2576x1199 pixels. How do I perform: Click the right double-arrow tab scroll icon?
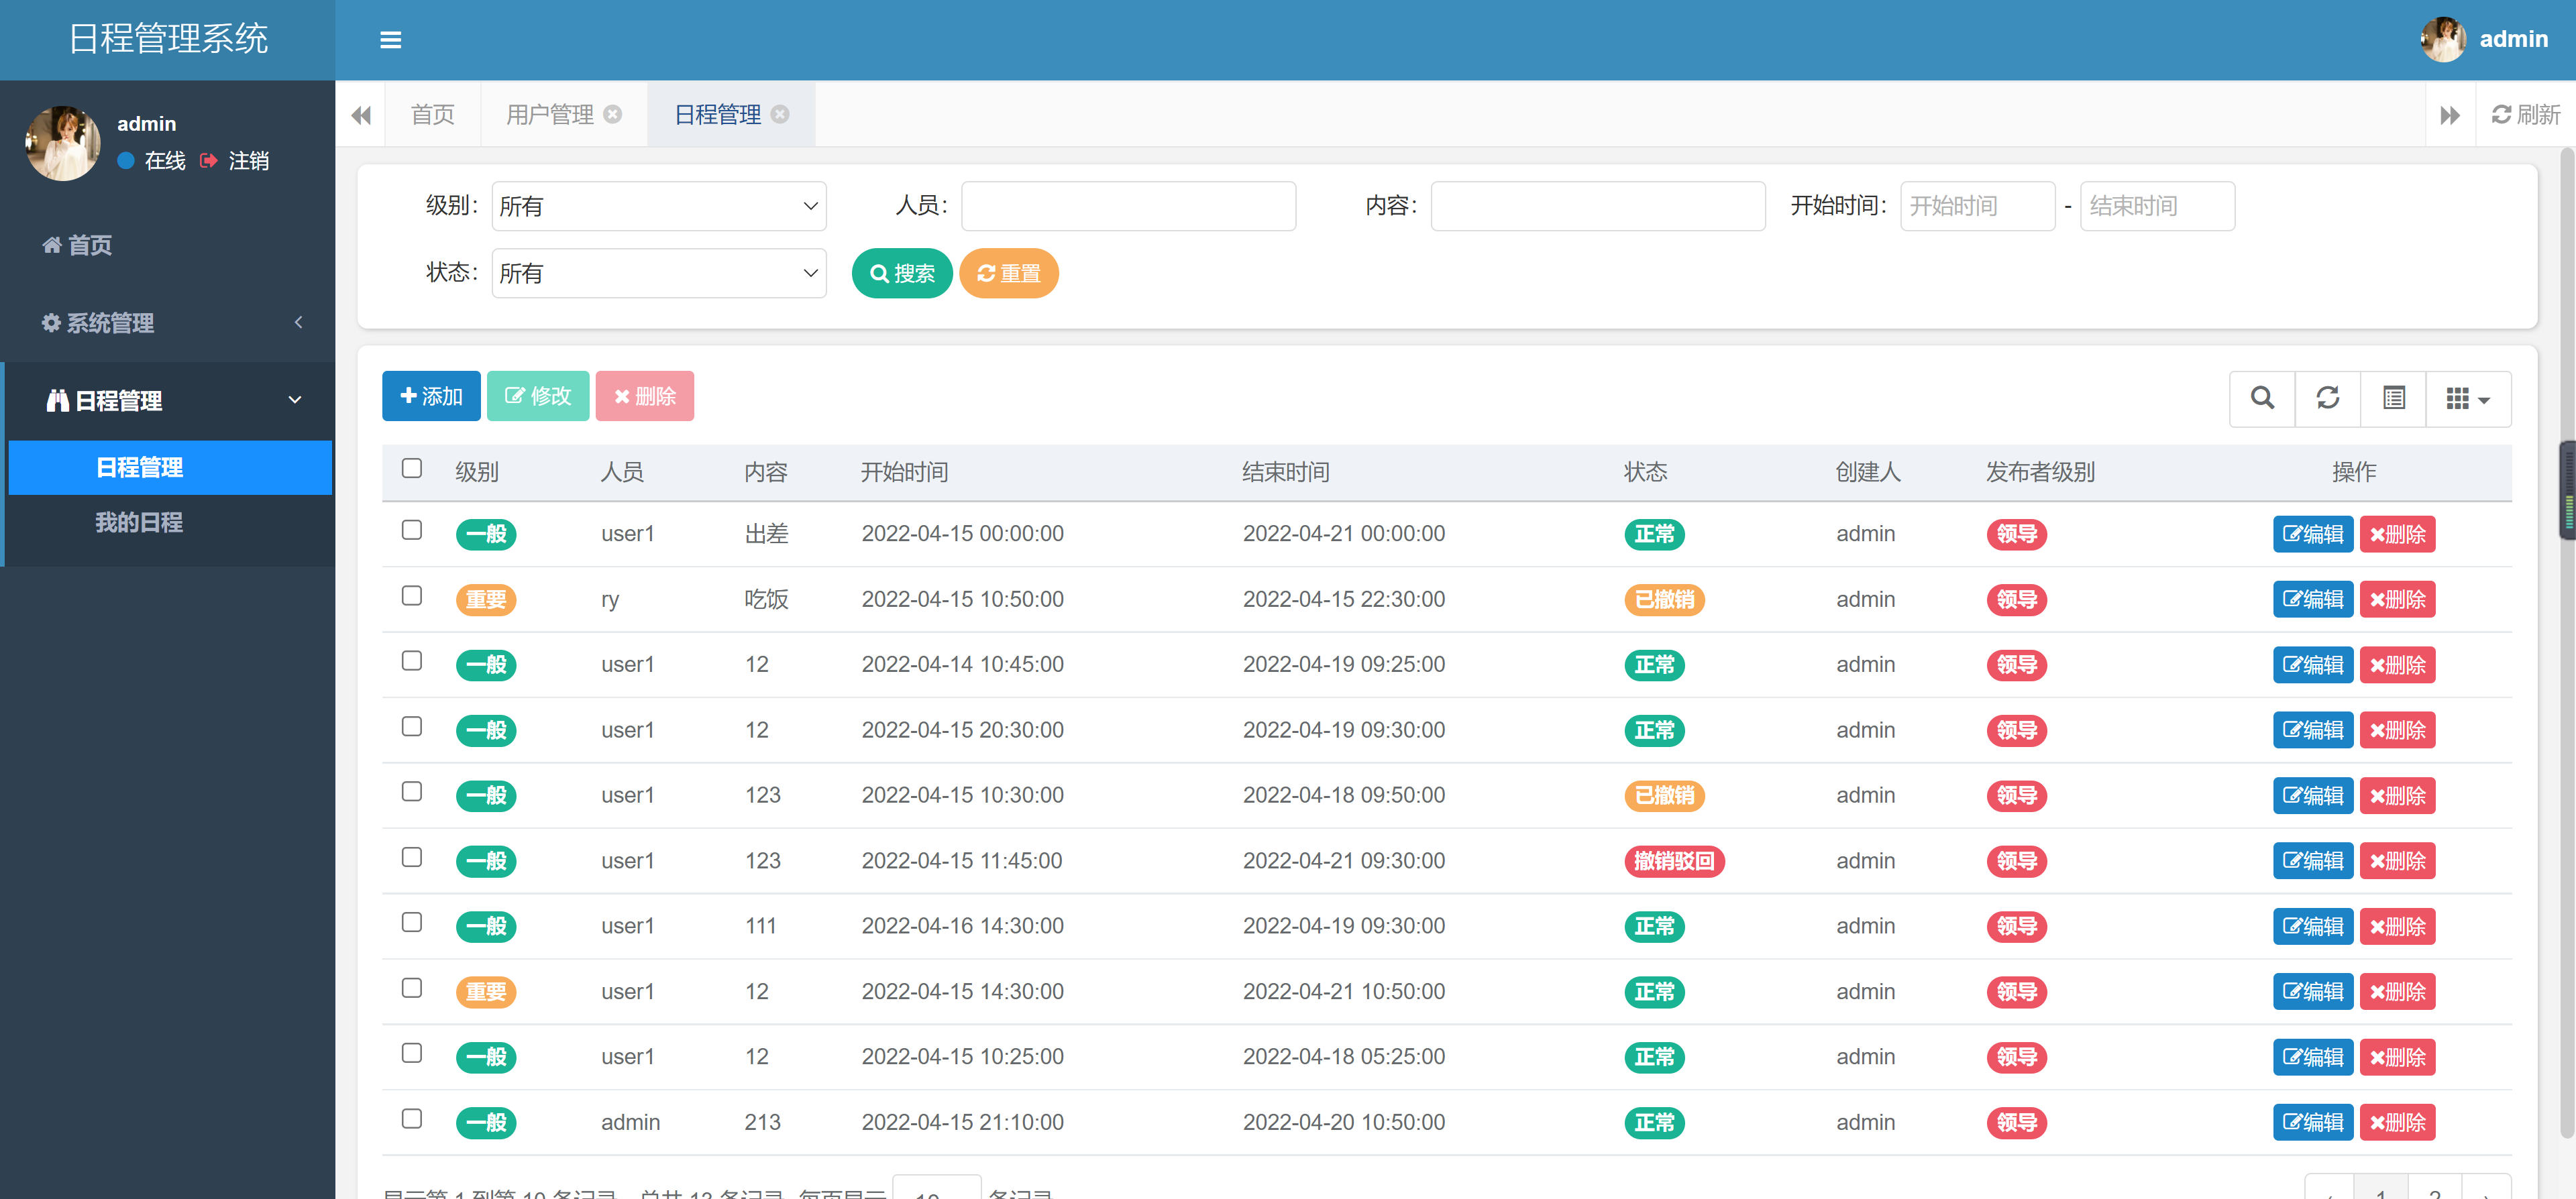[2450, 114]
